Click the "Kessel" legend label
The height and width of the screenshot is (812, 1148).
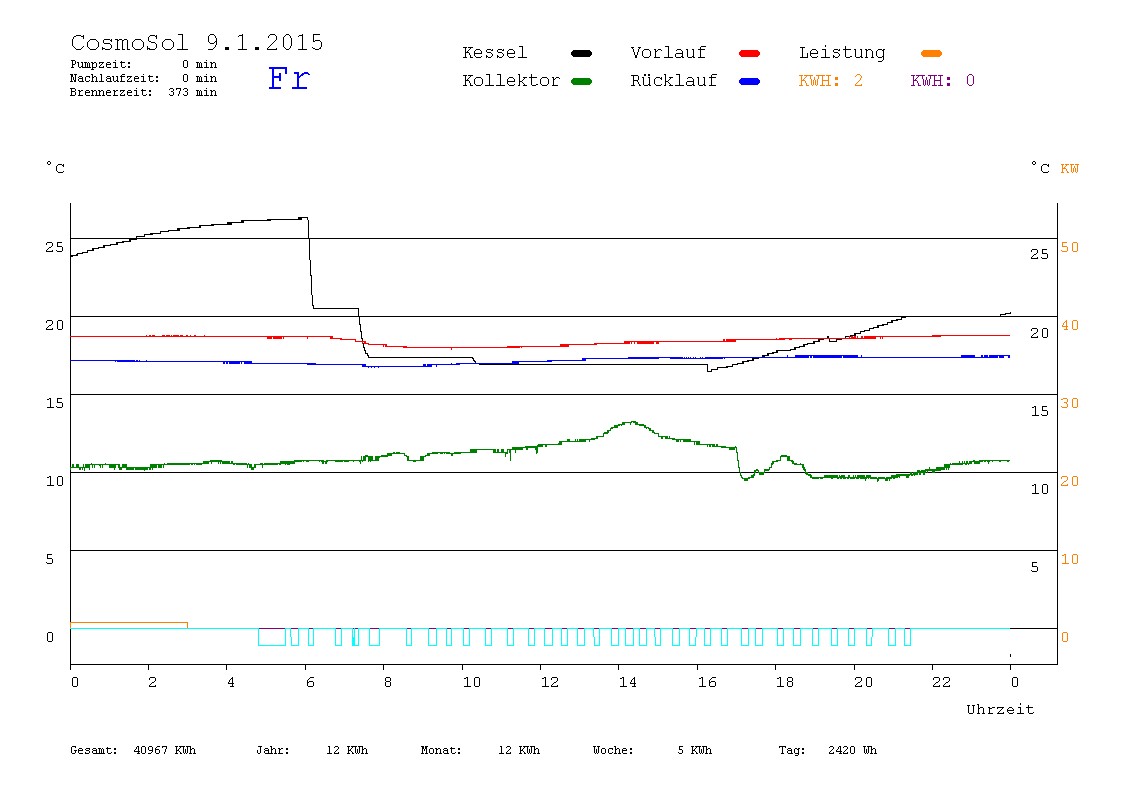[495, 53]
